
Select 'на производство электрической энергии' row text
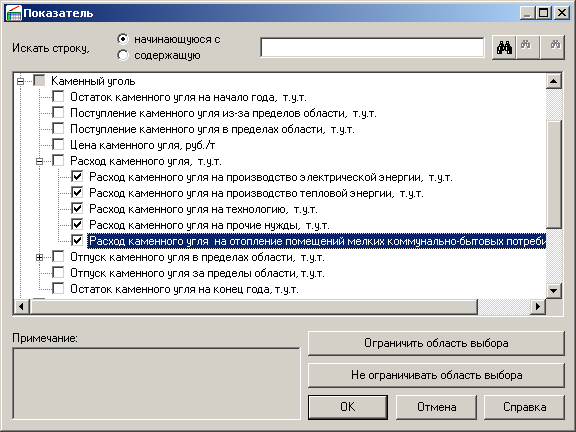pyautogui.click(x=271, y=177)
